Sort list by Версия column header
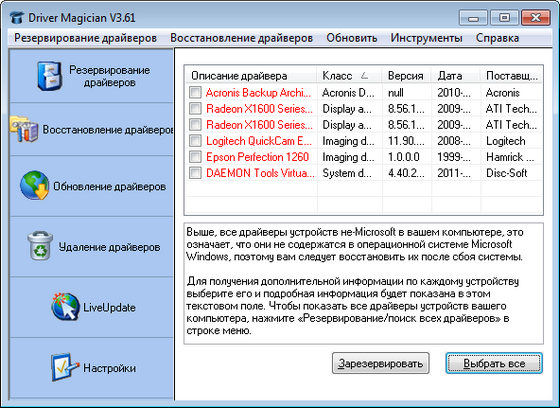Viewport: 560px width, 408px height. (406, 76)
